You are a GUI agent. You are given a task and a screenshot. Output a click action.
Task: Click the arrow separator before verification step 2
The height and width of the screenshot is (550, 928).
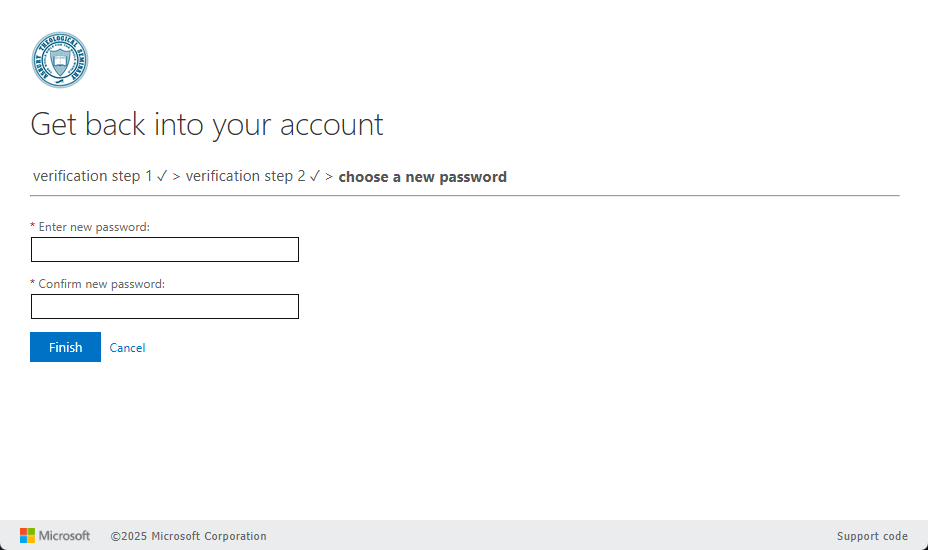(x=176, y=177)
